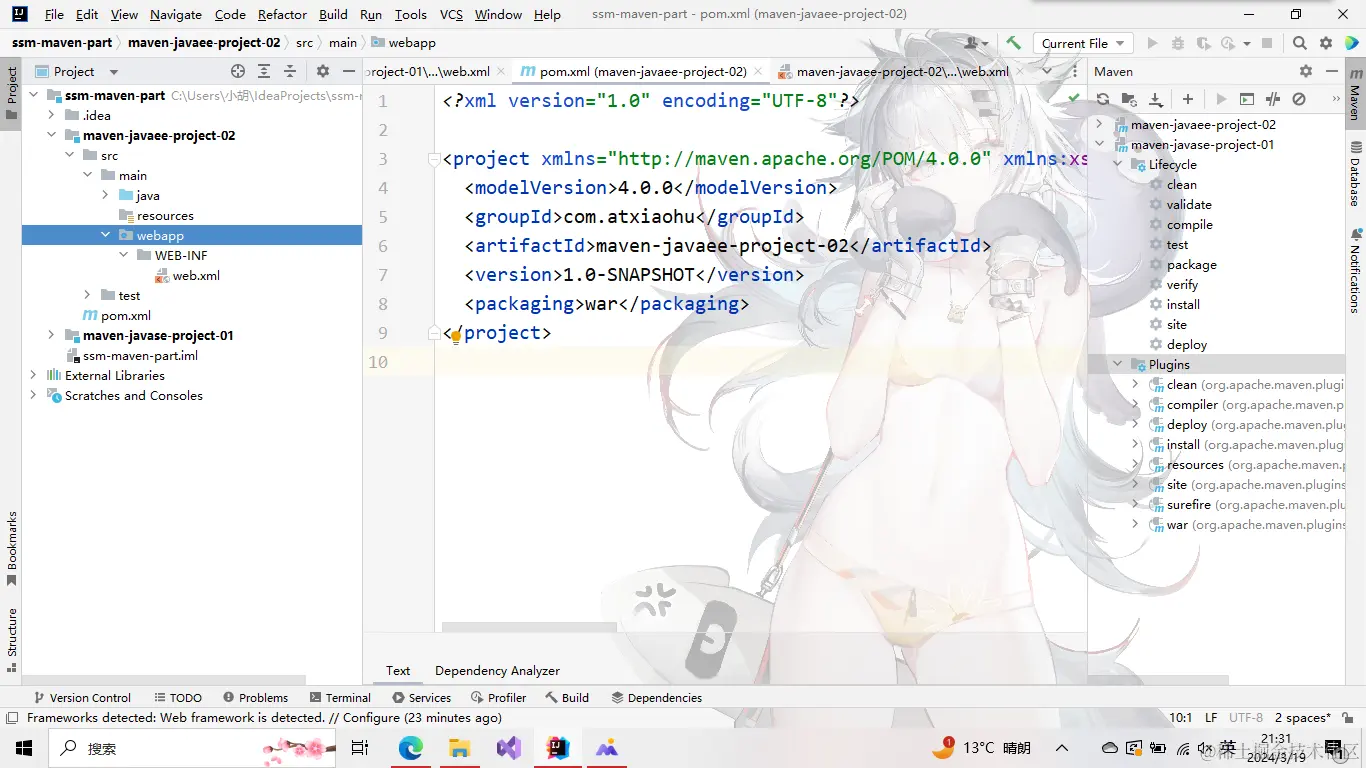Viewport: 1366px width, 768px height.
Task: Expand the compiler plugin in Maven panel
Action: tap(1135, 404)
